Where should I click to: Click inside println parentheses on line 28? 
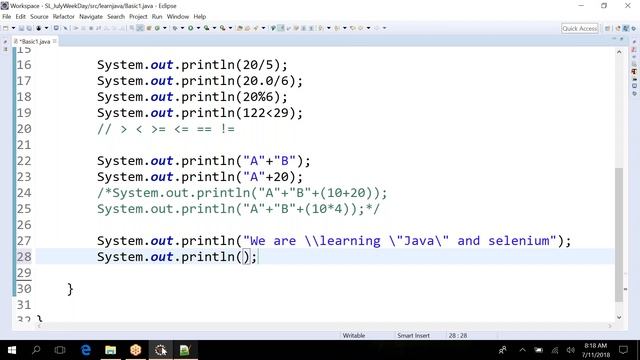click(x=246, y=257)
